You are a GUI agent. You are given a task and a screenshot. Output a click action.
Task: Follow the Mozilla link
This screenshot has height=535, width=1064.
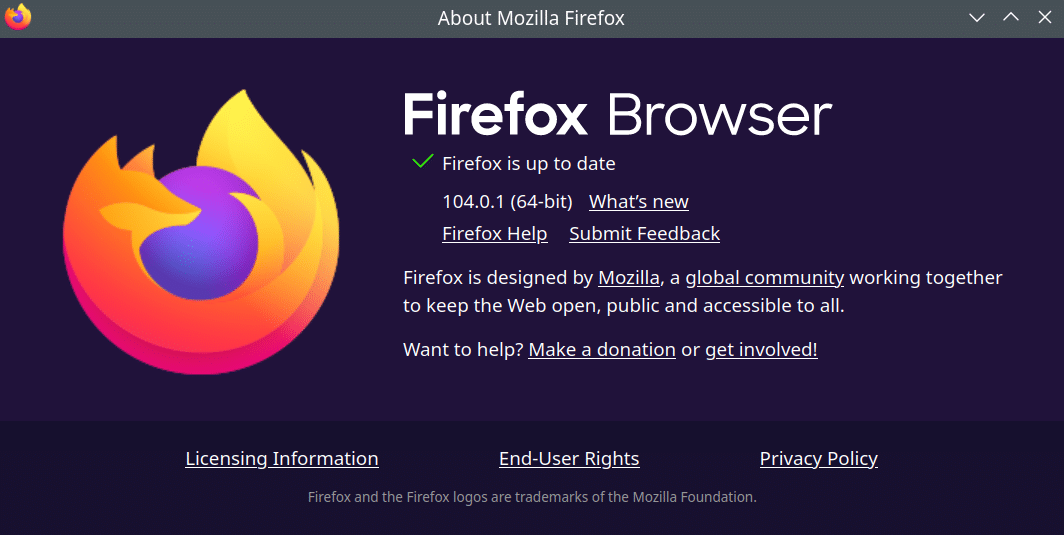(628, 278)
